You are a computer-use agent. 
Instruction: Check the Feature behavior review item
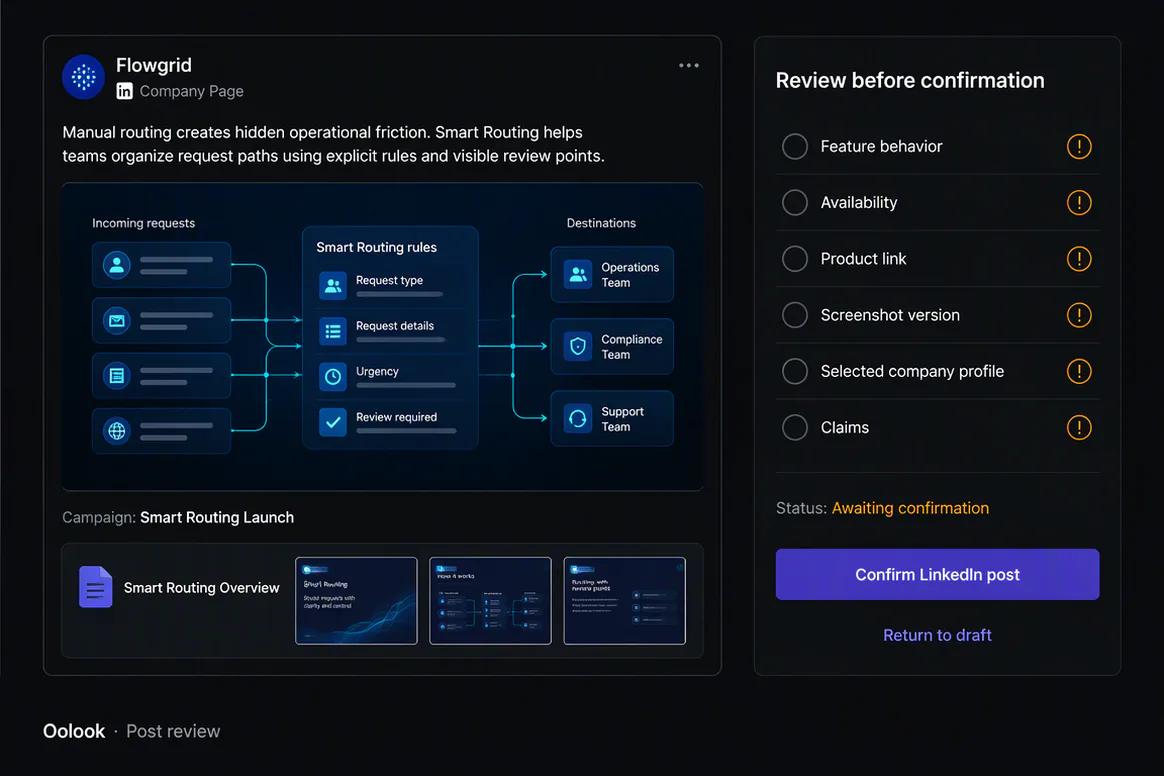pos(795,146)
